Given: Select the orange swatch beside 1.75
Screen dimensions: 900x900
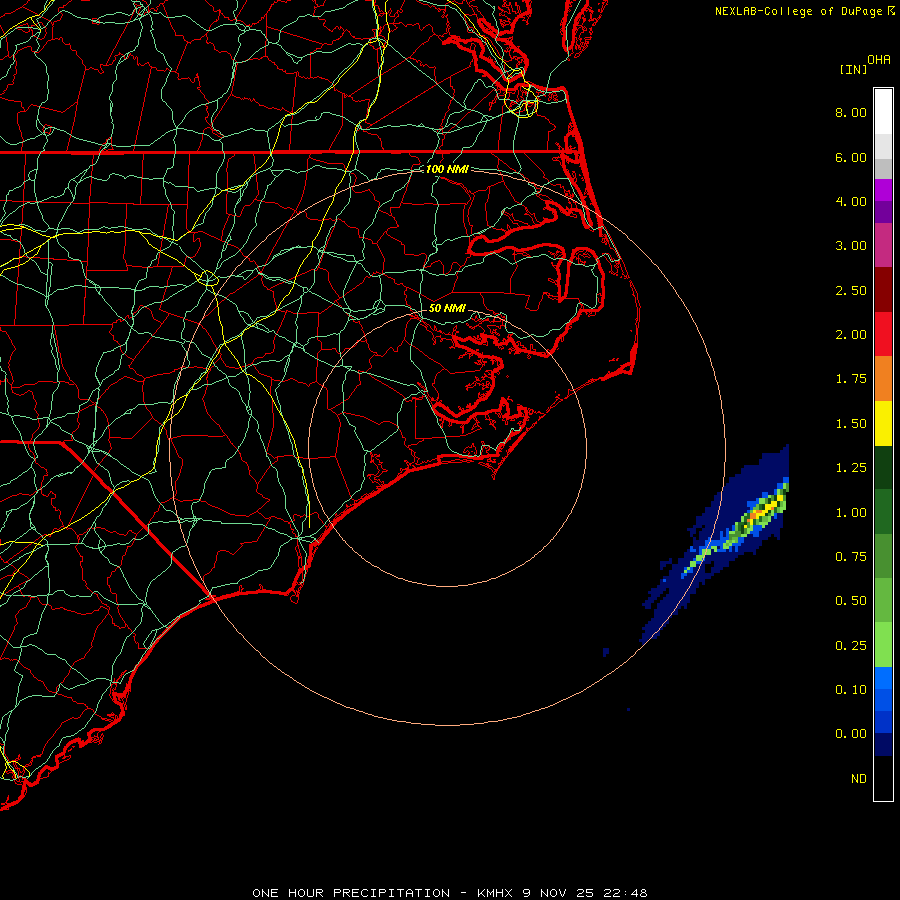Looking at the screenshot, I should [883, 379].
